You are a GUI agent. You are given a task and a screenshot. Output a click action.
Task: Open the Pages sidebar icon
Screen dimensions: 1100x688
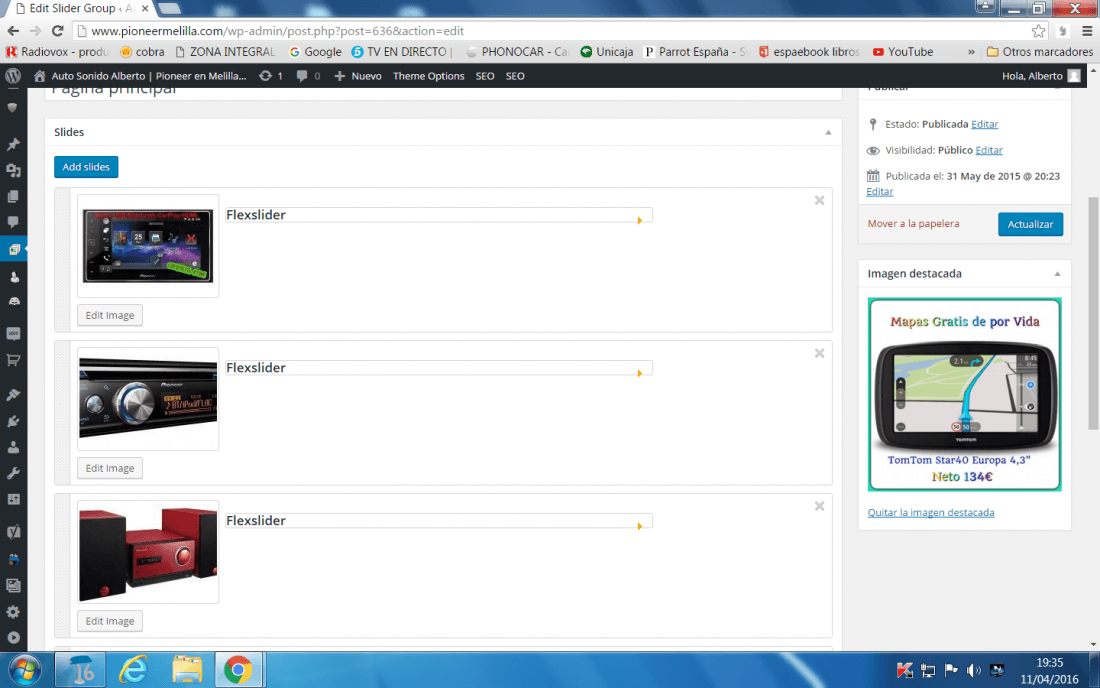click(13, 196)
